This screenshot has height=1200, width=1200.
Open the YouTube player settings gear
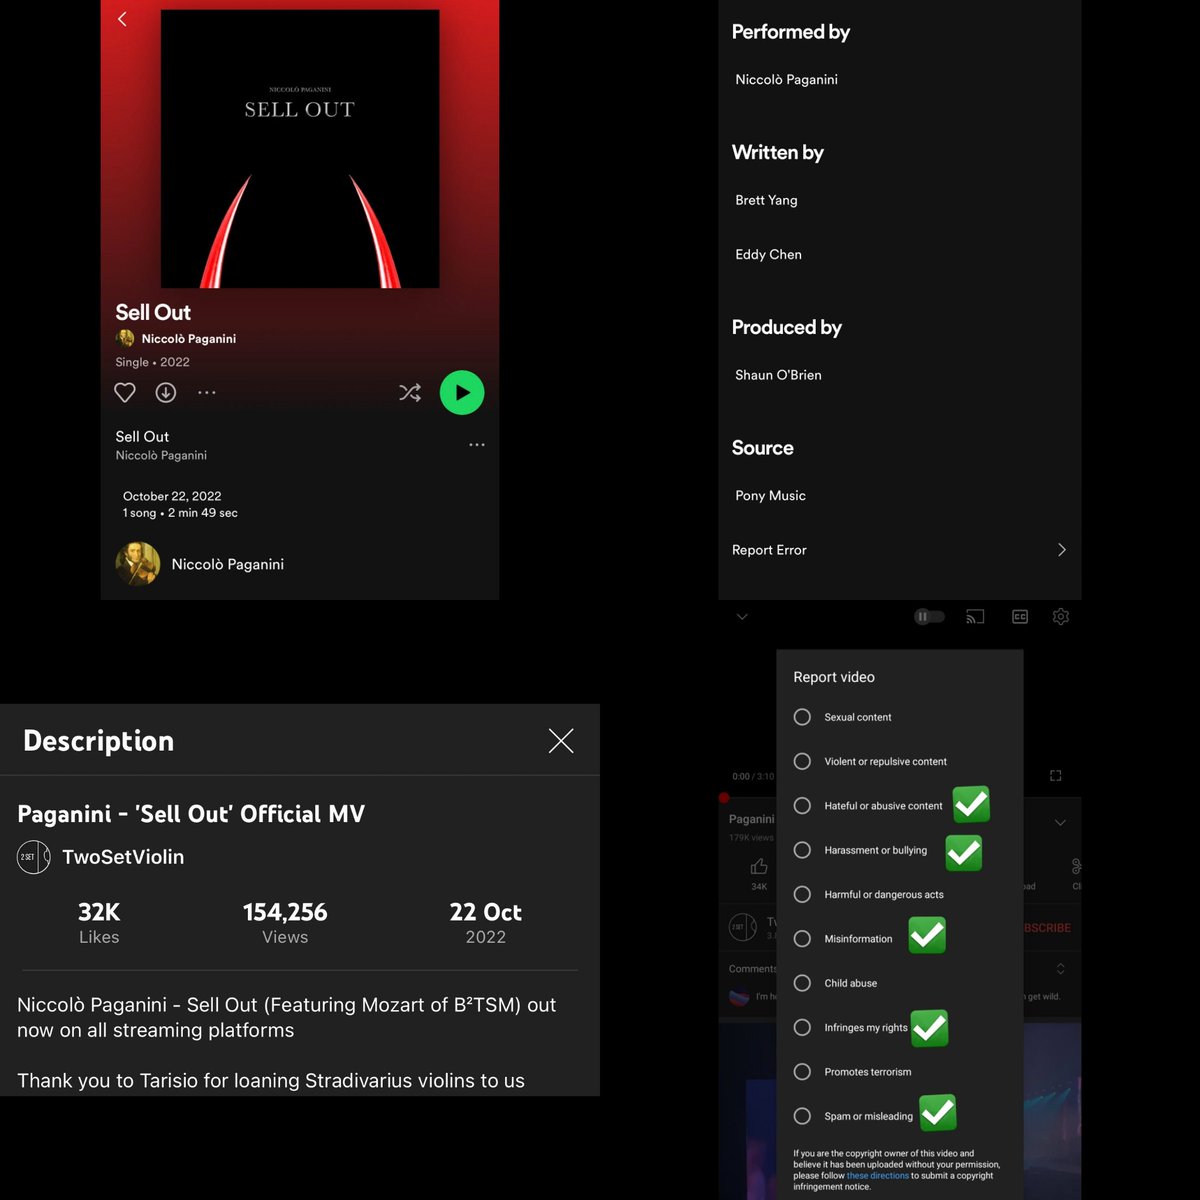pyautogui.click(x=1061, y=617)
